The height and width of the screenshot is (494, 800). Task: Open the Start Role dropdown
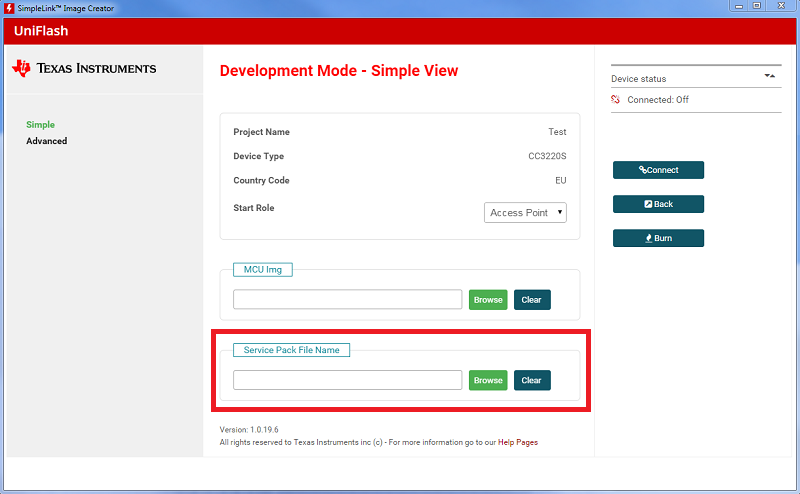click(525, 212)
